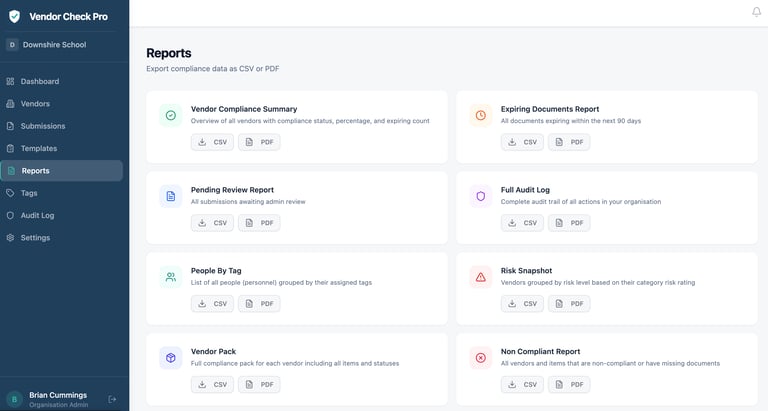
Task: Click the Vendor Compliance Summary checkmark icon
Action: point(171,115)
